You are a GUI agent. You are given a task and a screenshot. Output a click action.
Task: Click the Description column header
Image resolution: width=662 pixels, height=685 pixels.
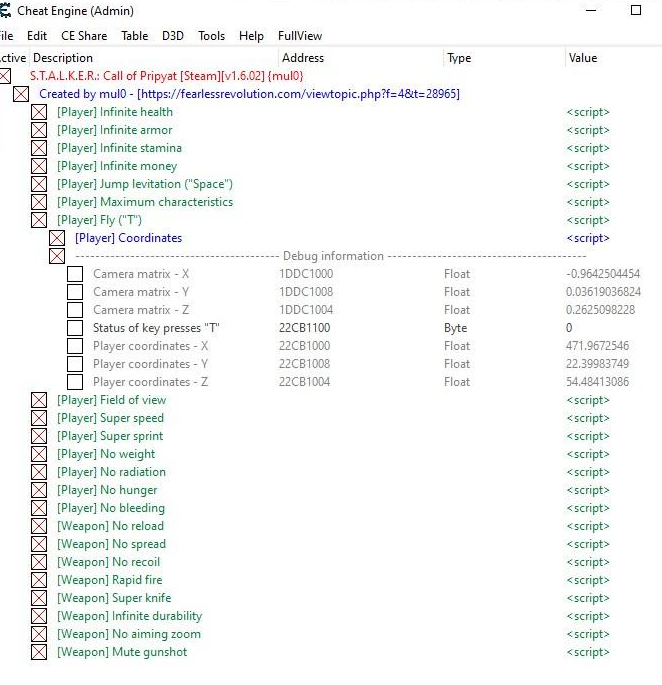[154, 58]
